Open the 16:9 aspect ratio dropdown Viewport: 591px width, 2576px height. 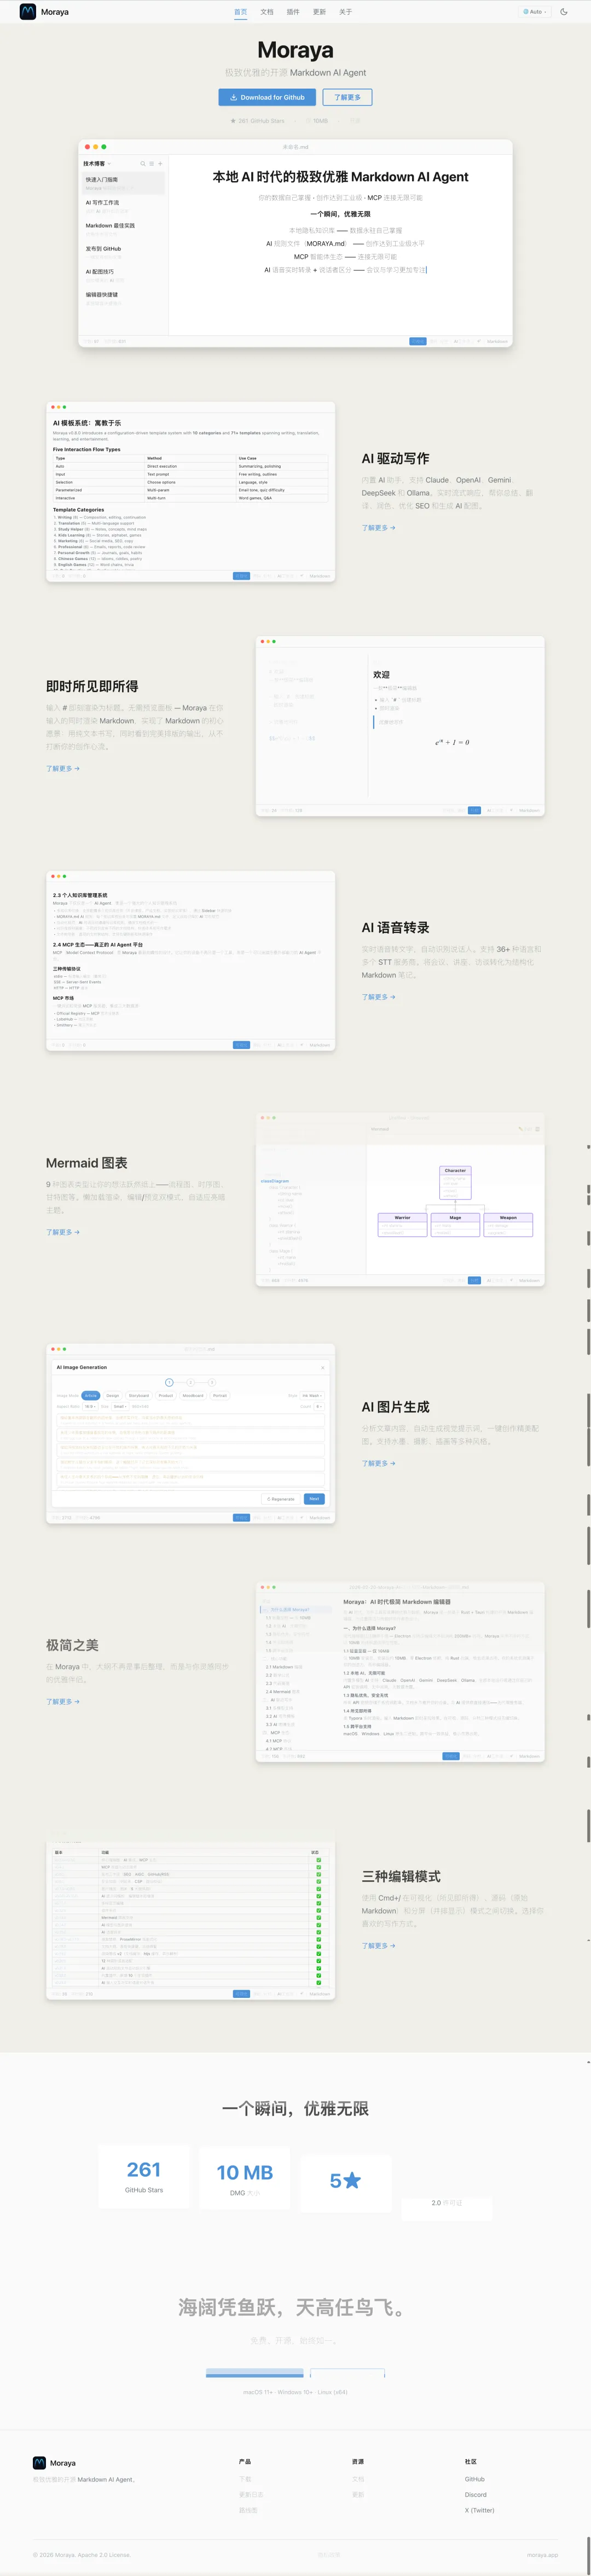[90, 1406]
